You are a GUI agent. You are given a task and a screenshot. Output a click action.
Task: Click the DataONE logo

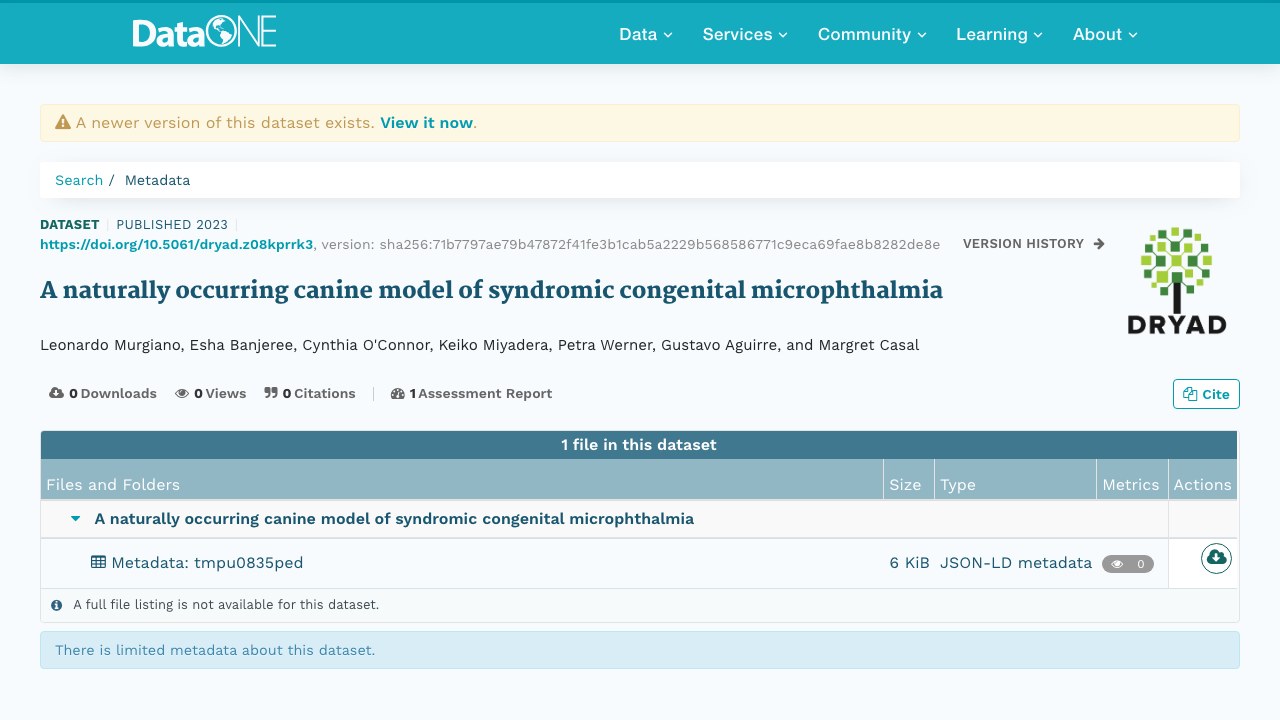[x=204, y=33]
